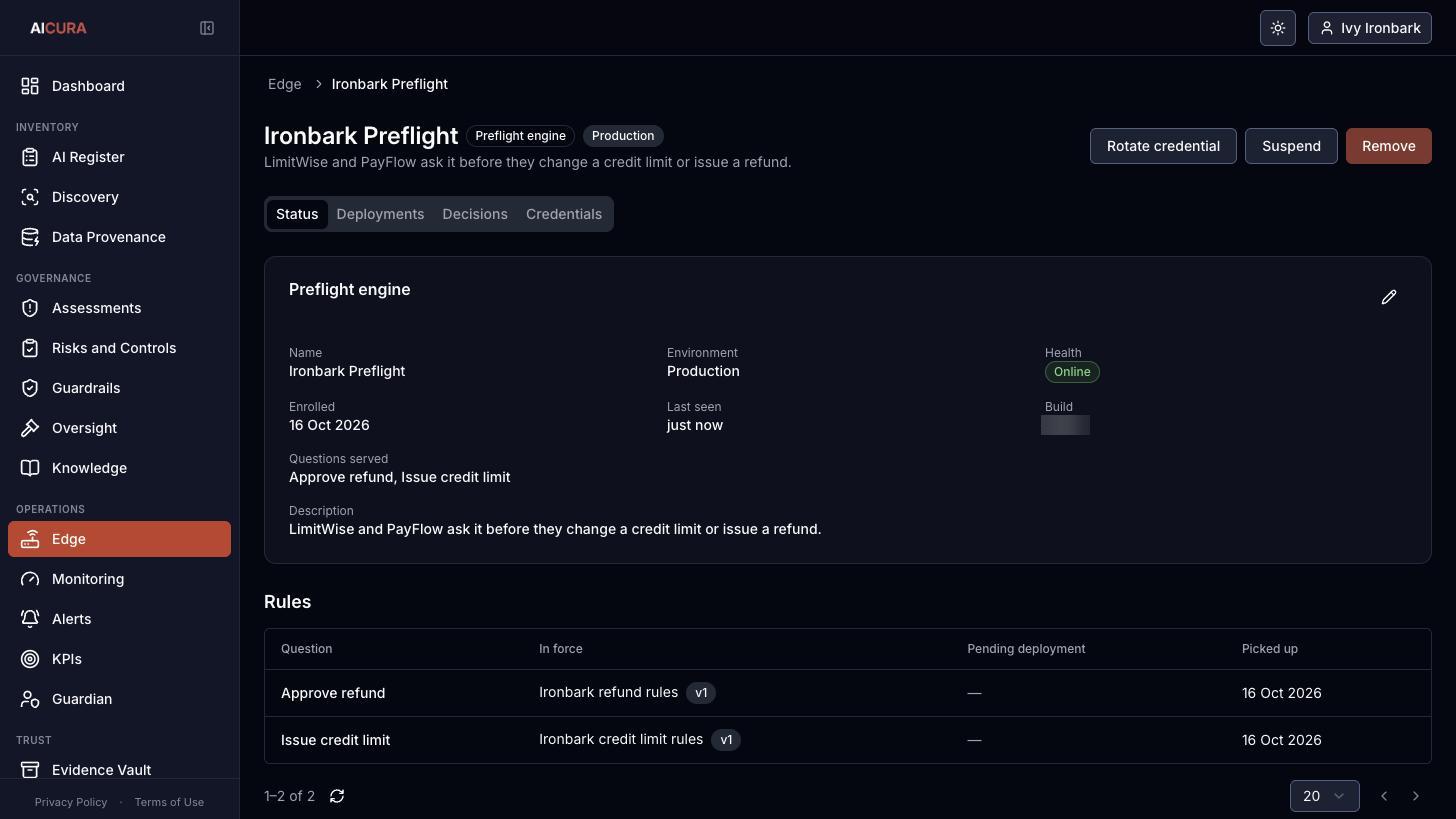Go to the previous page of rules
The width and height of the screenshot is (1456, 819).
tap(1384, 796)
